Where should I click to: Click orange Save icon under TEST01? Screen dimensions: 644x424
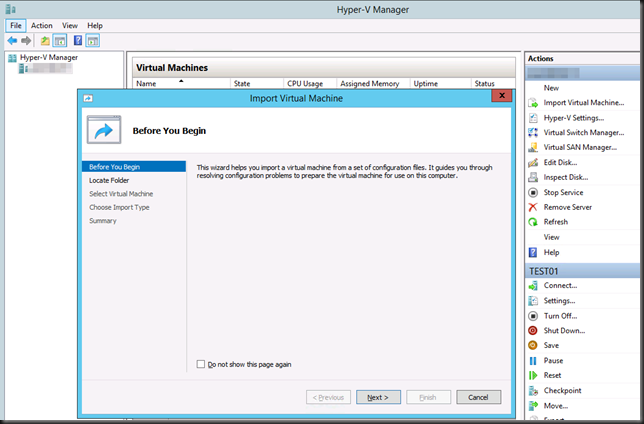pyautogui.click(x=533, y=346)
